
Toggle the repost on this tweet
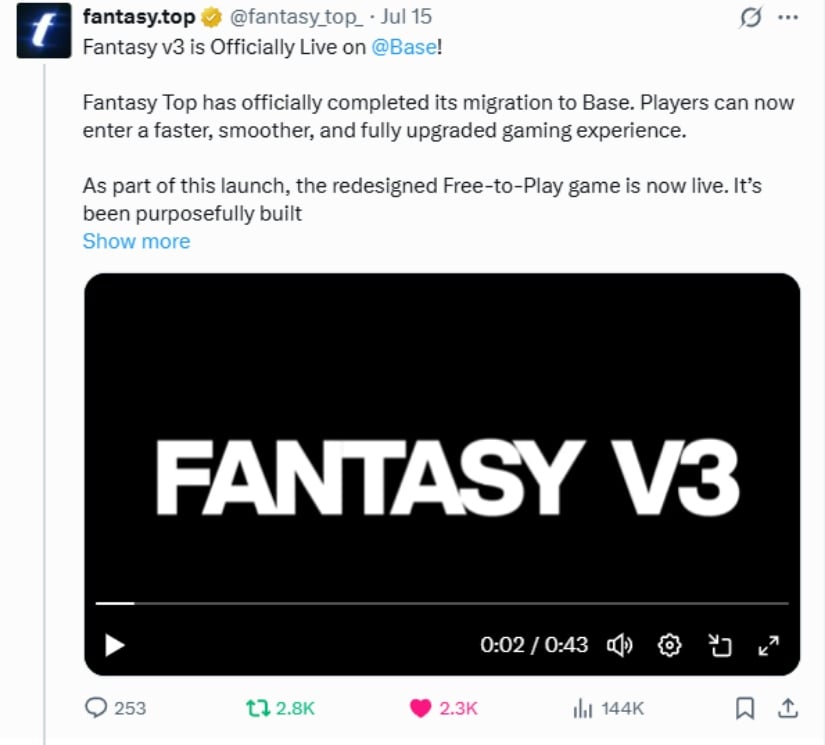258,708
